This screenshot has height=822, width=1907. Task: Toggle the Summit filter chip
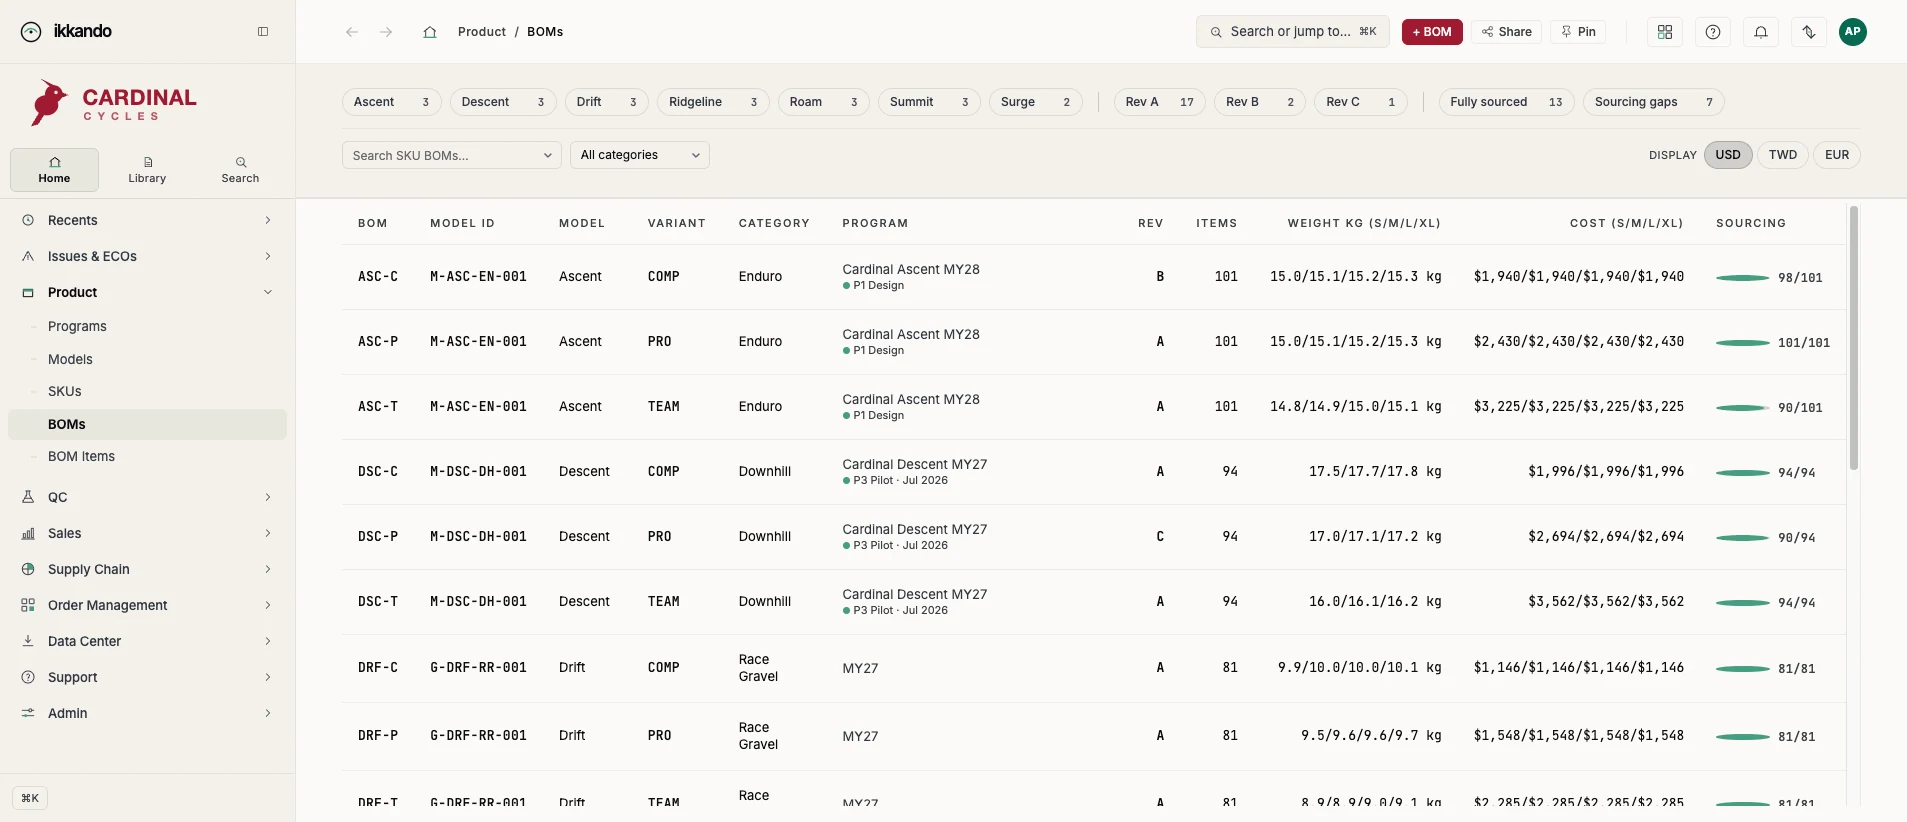(929, 102)
